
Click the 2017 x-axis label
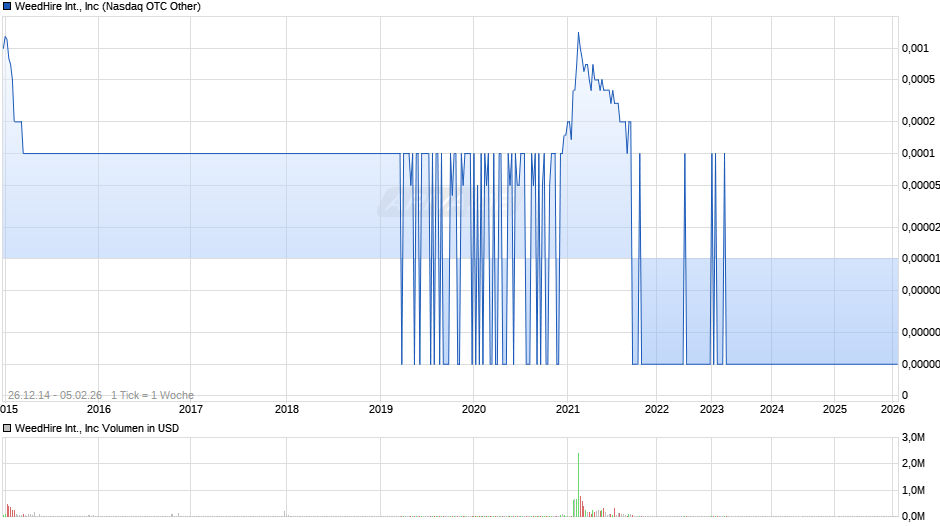(x=191, y=409)
